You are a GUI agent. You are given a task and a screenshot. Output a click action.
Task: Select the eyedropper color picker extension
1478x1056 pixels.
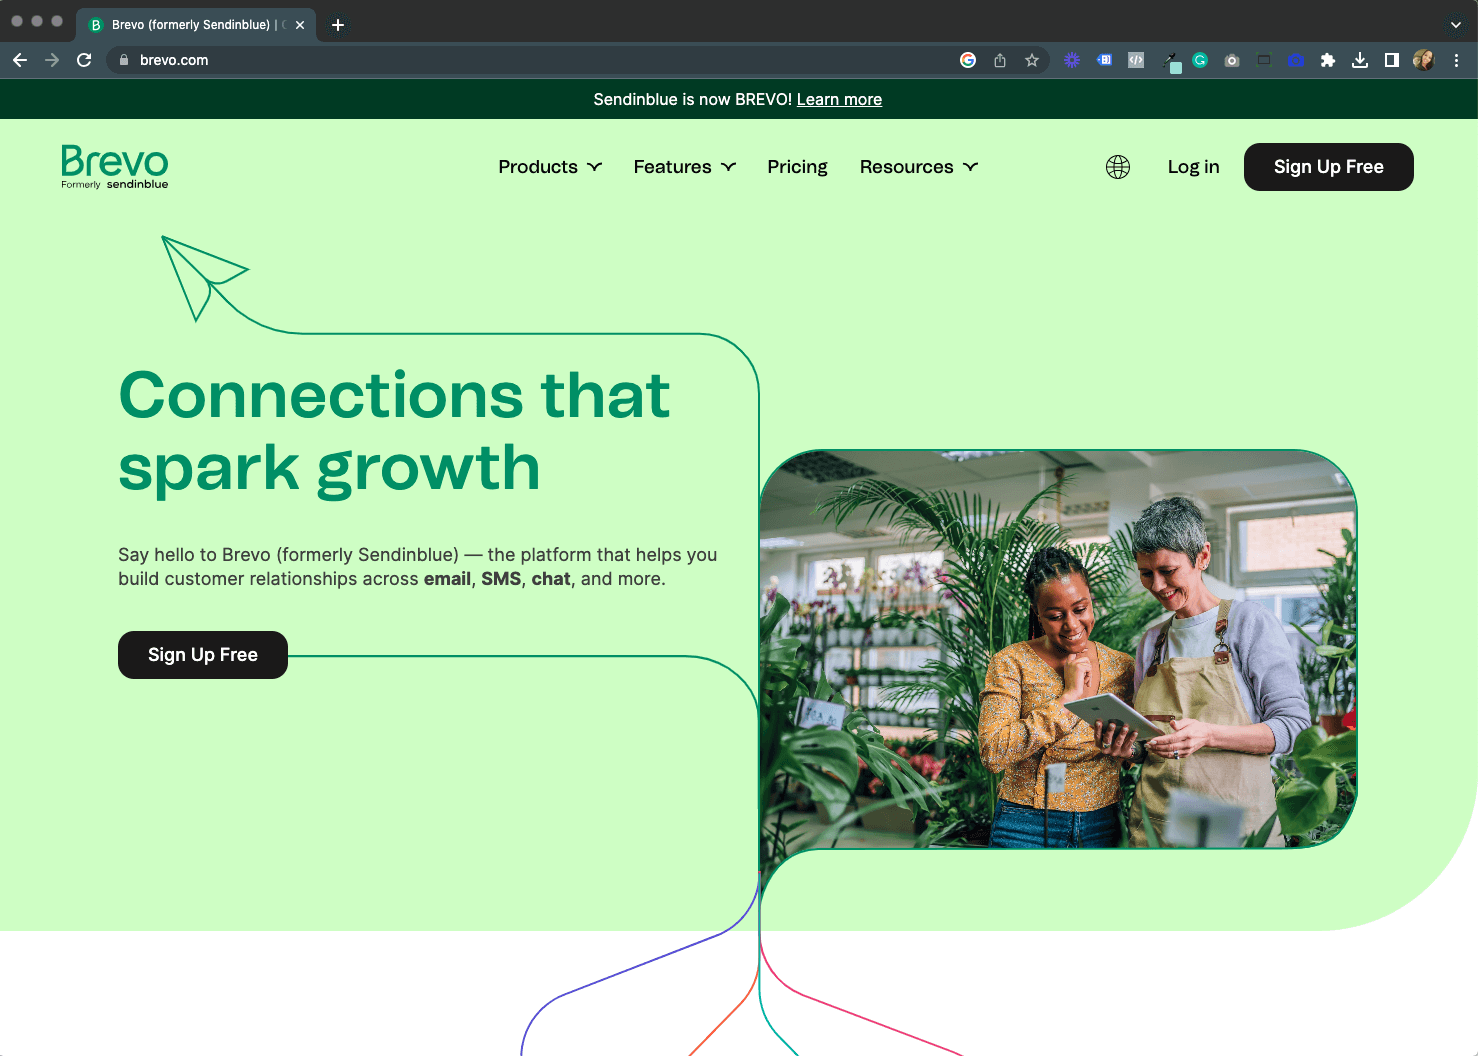[1172, 60]
